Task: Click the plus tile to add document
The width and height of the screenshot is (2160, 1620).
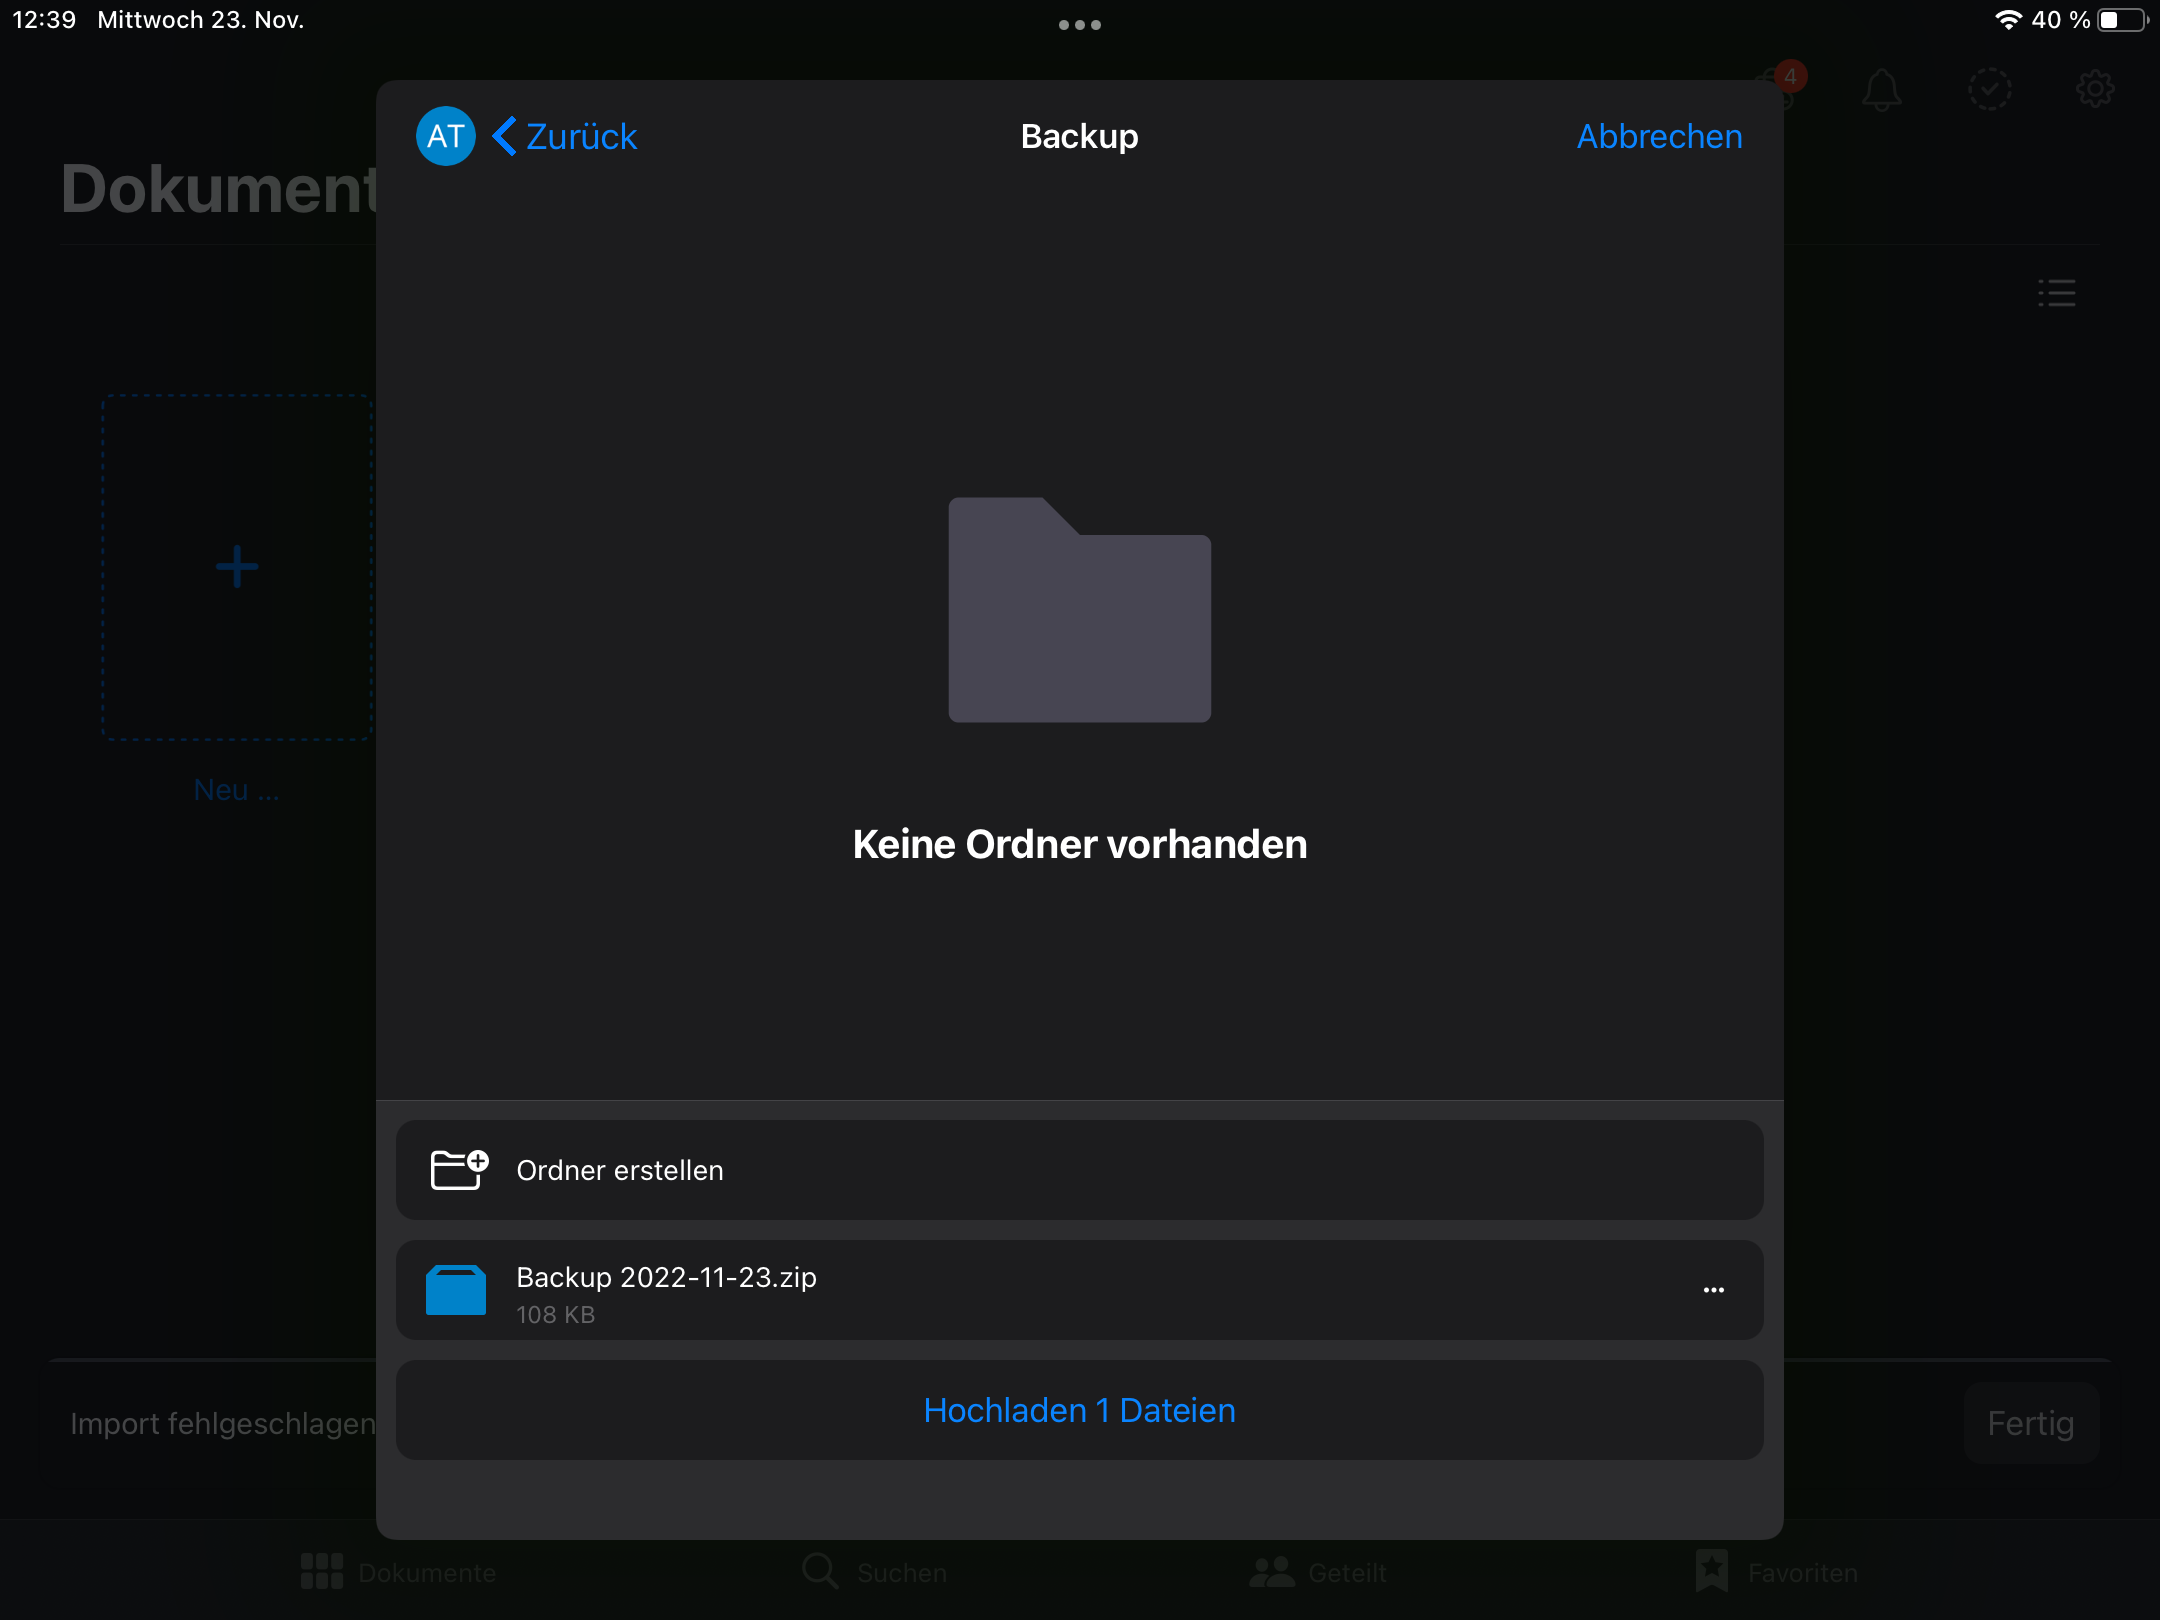Action: click(x=237, y=567)
